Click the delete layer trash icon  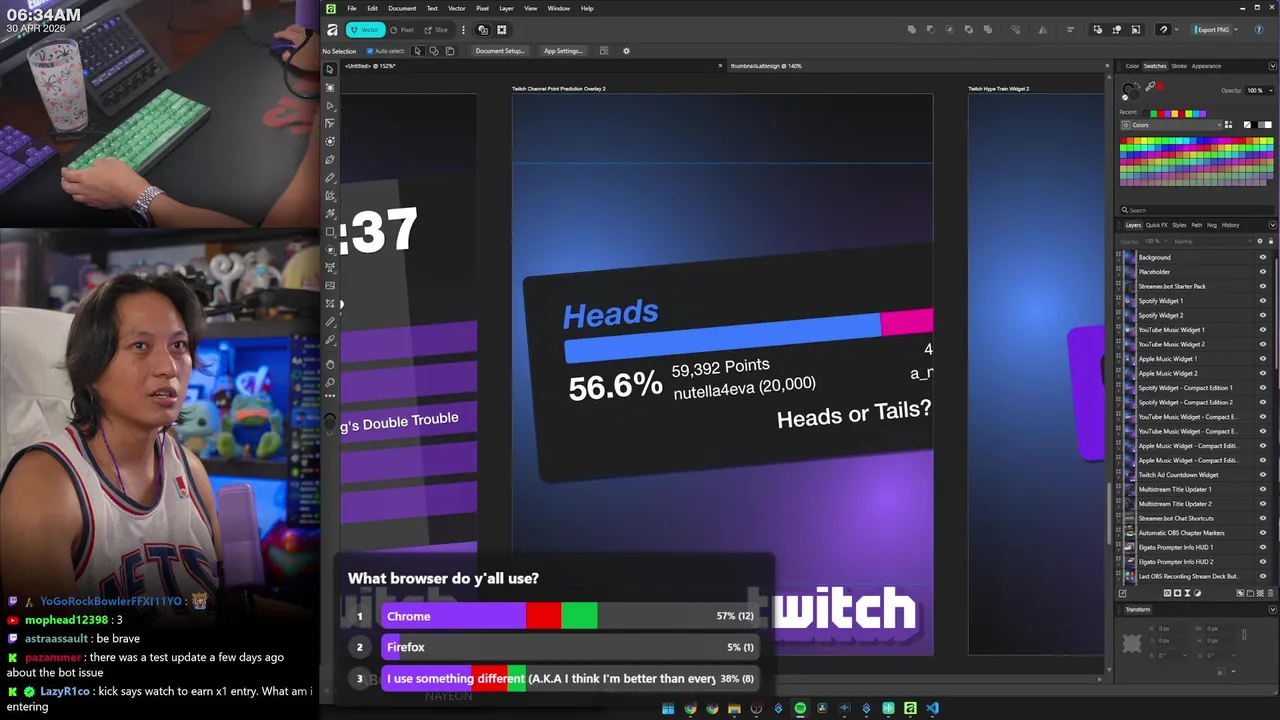pos(1269,593)
